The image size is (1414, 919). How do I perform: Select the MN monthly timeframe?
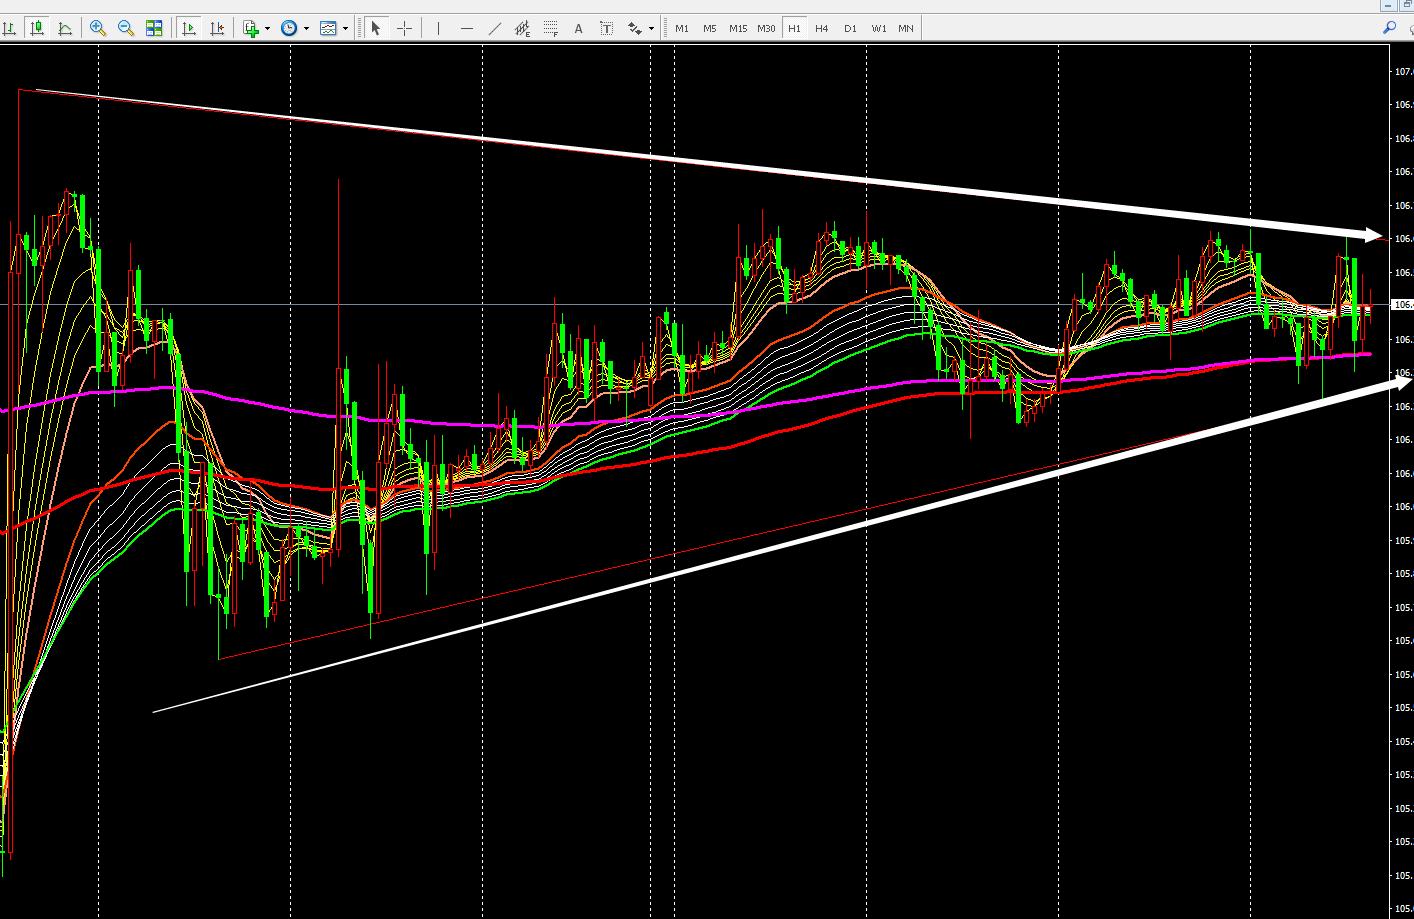coord(906,28)
